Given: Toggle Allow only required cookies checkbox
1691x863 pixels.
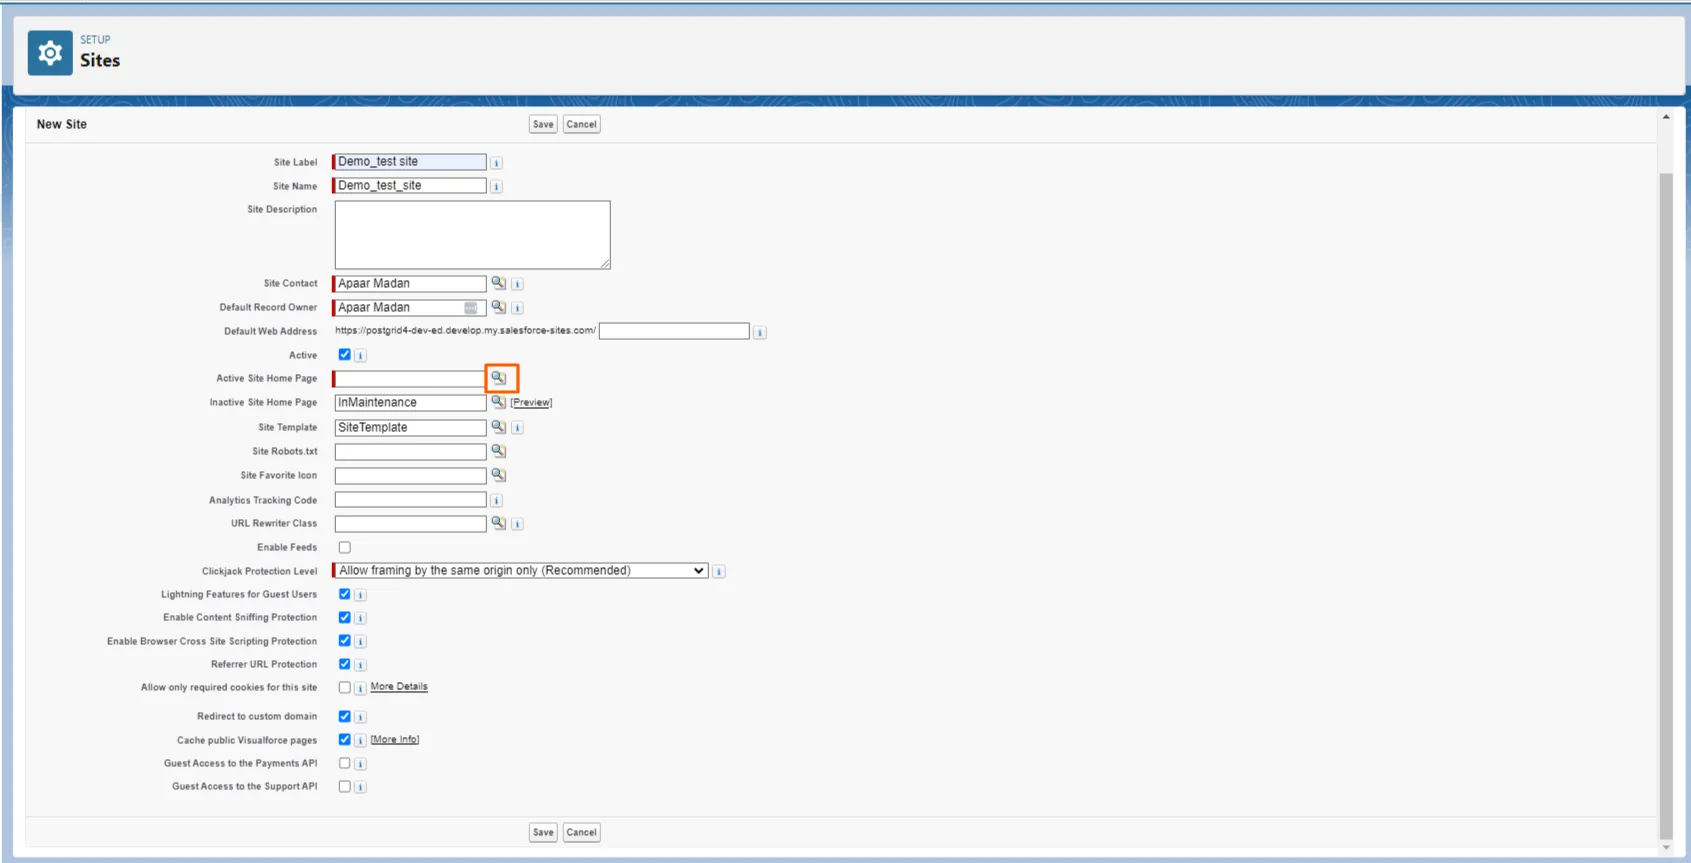Looking at the screenshot, I should [345, 687].
